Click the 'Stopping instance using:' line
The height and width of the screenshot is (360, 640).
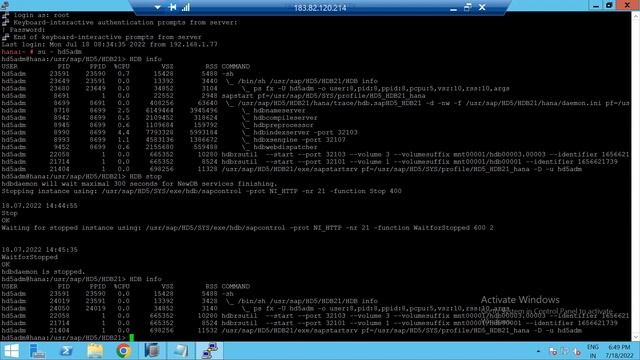(x=202, y=191)
